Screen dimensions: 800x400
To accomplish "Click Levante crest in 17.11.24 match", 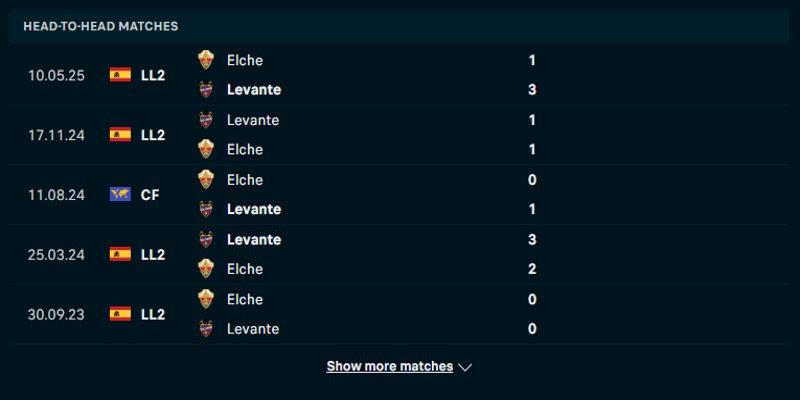I will pyautogui.click(x=206, y=120).
